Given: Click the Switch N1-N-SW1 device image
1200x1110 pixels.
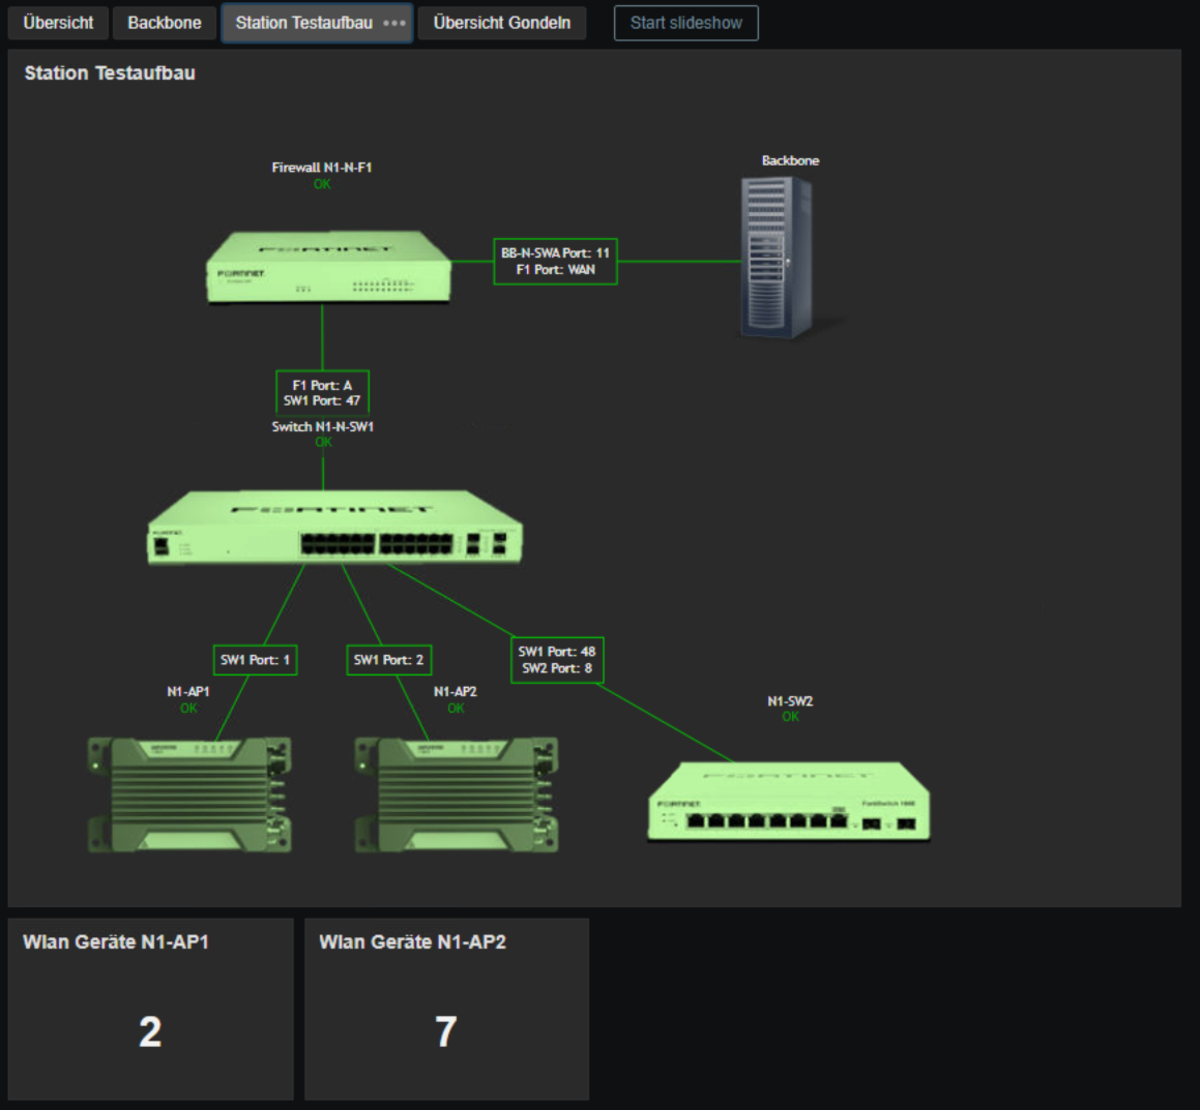Looking at the screenshot, I should point(335,527).
